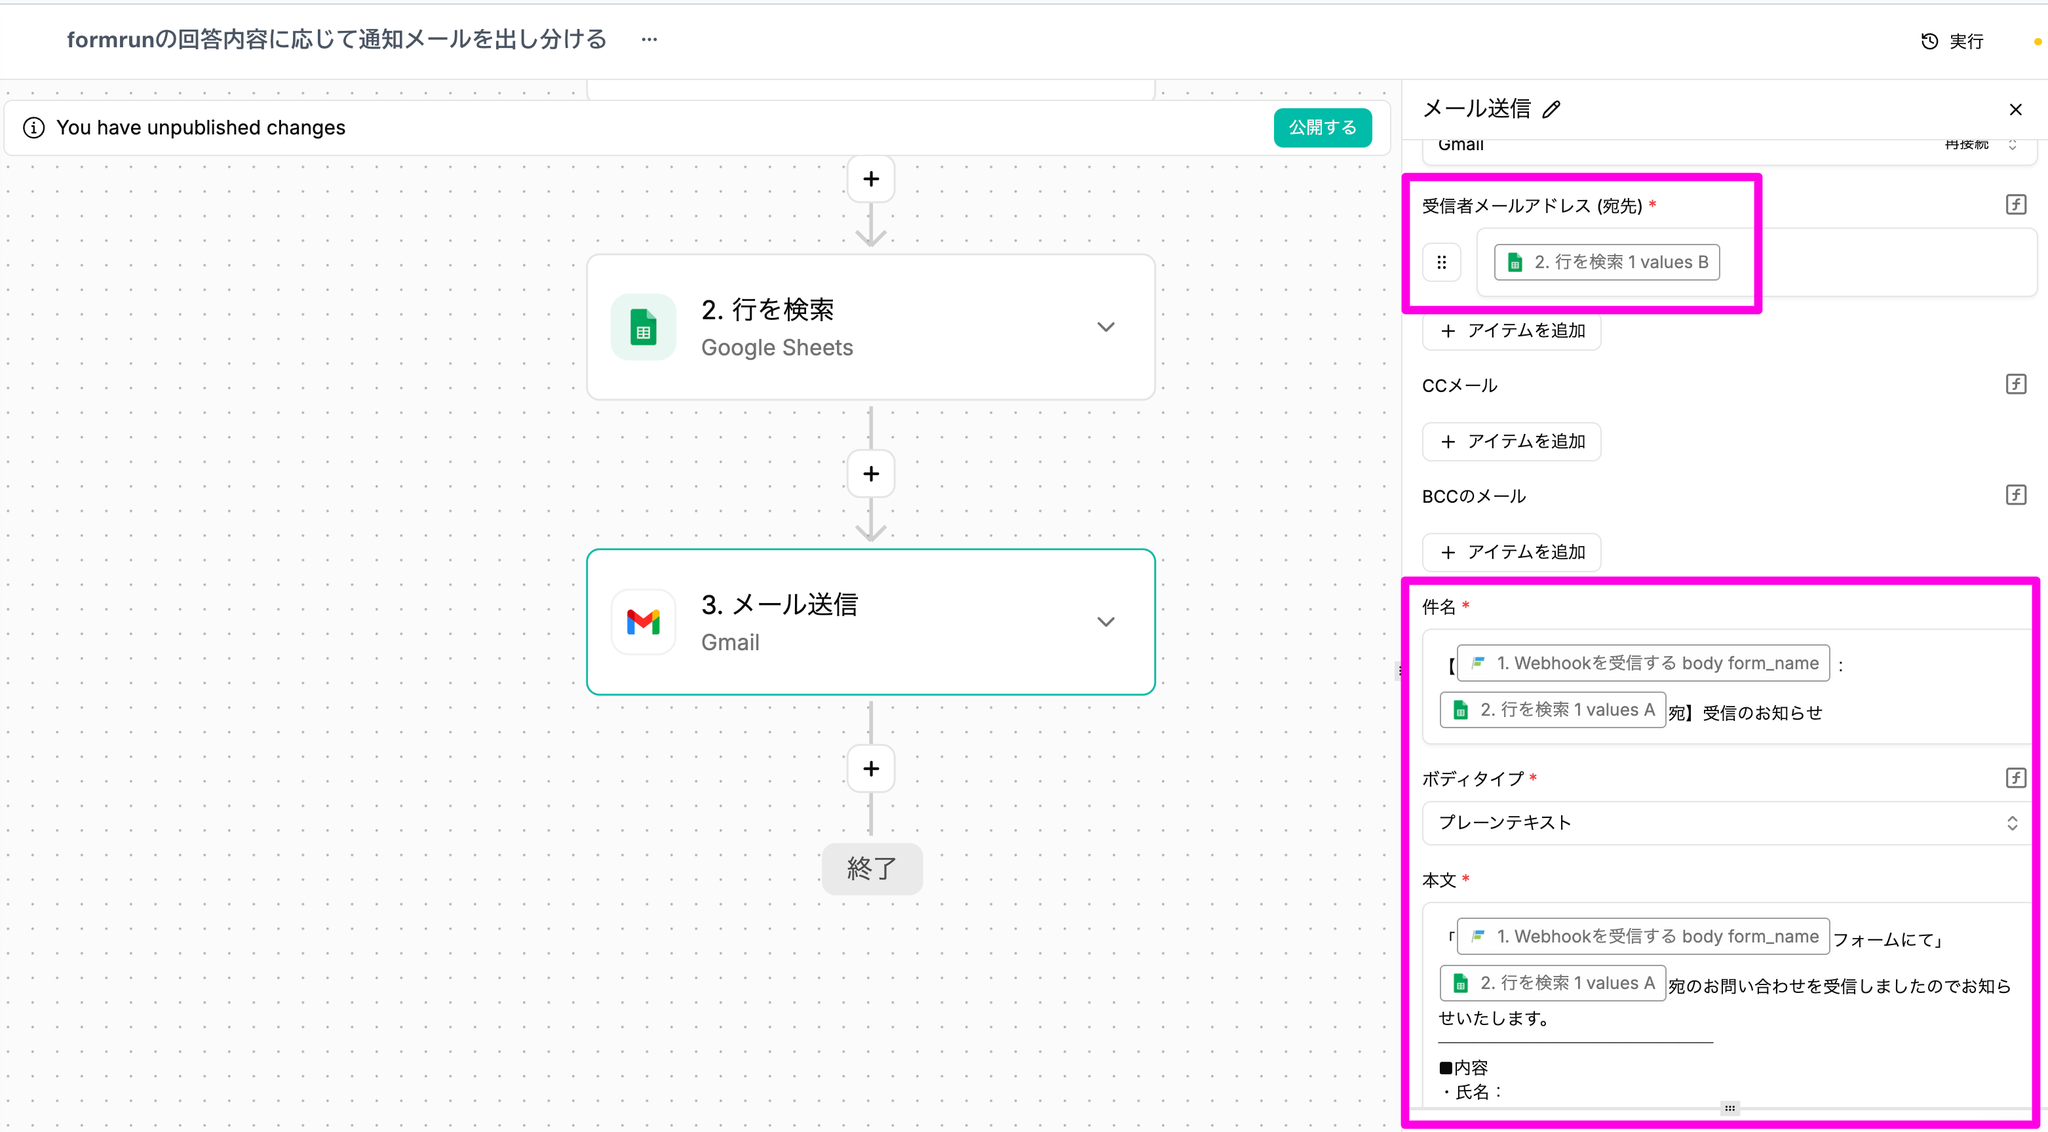Click the Gmail icon on step 3

click(x=643, y=622)
